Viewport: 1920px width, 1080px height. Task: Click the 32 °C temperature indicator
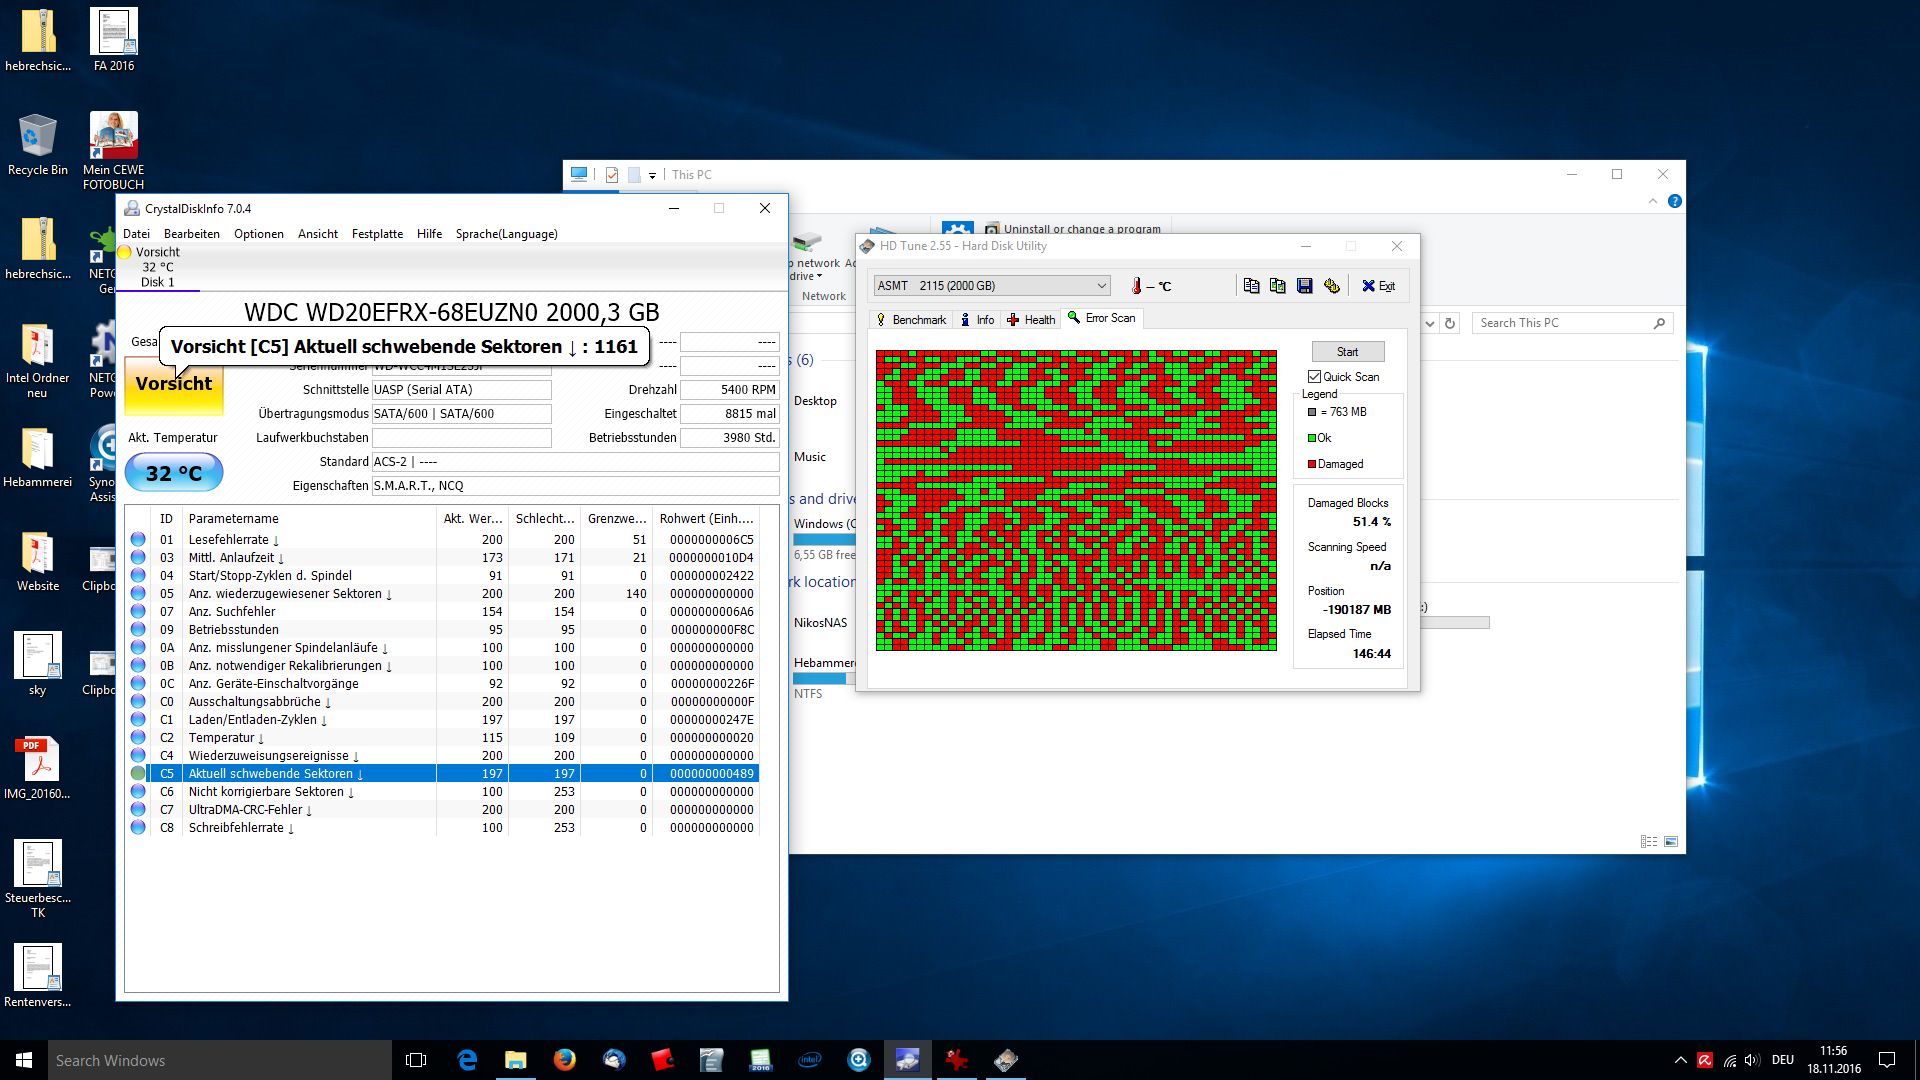174,473
